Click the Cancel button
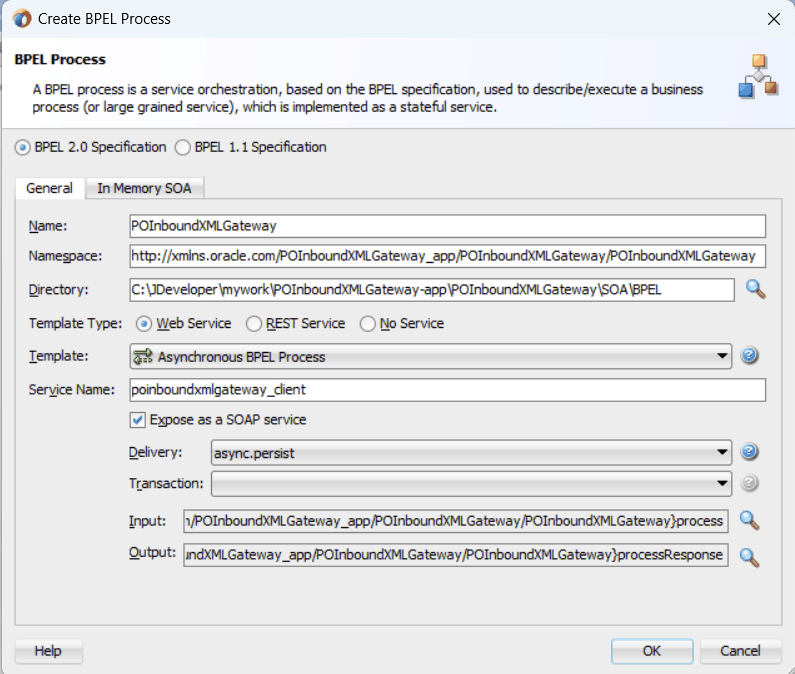795x674 pixels. coord(740,651)
